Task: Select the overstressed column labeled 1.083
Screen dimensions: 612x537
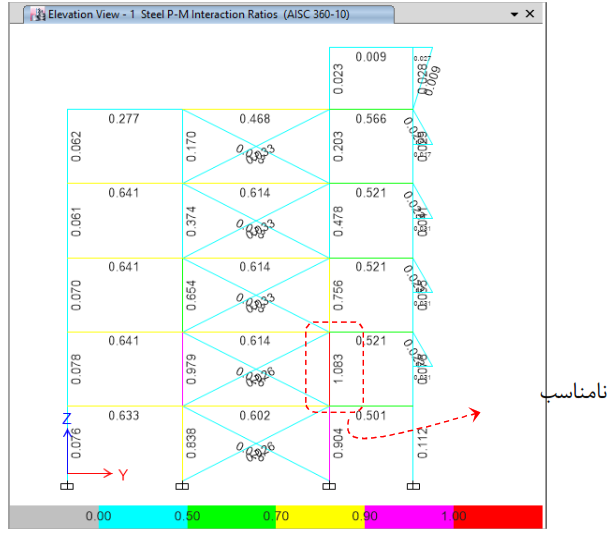Action: [330, 368]
